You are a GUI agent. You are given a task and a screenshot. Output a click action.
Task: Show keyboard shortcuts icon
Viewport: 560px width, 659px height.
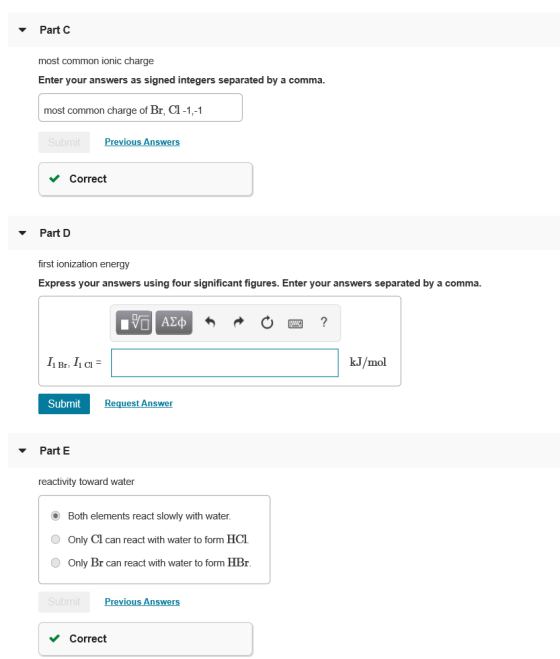[296, 323]
